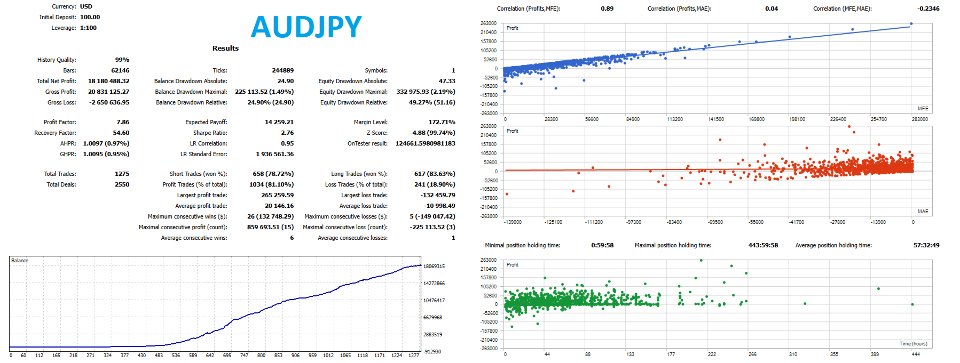960x363 pixels.
Task: Click Average loss trade value 10 998.49
Action: [x=441, y=206]
